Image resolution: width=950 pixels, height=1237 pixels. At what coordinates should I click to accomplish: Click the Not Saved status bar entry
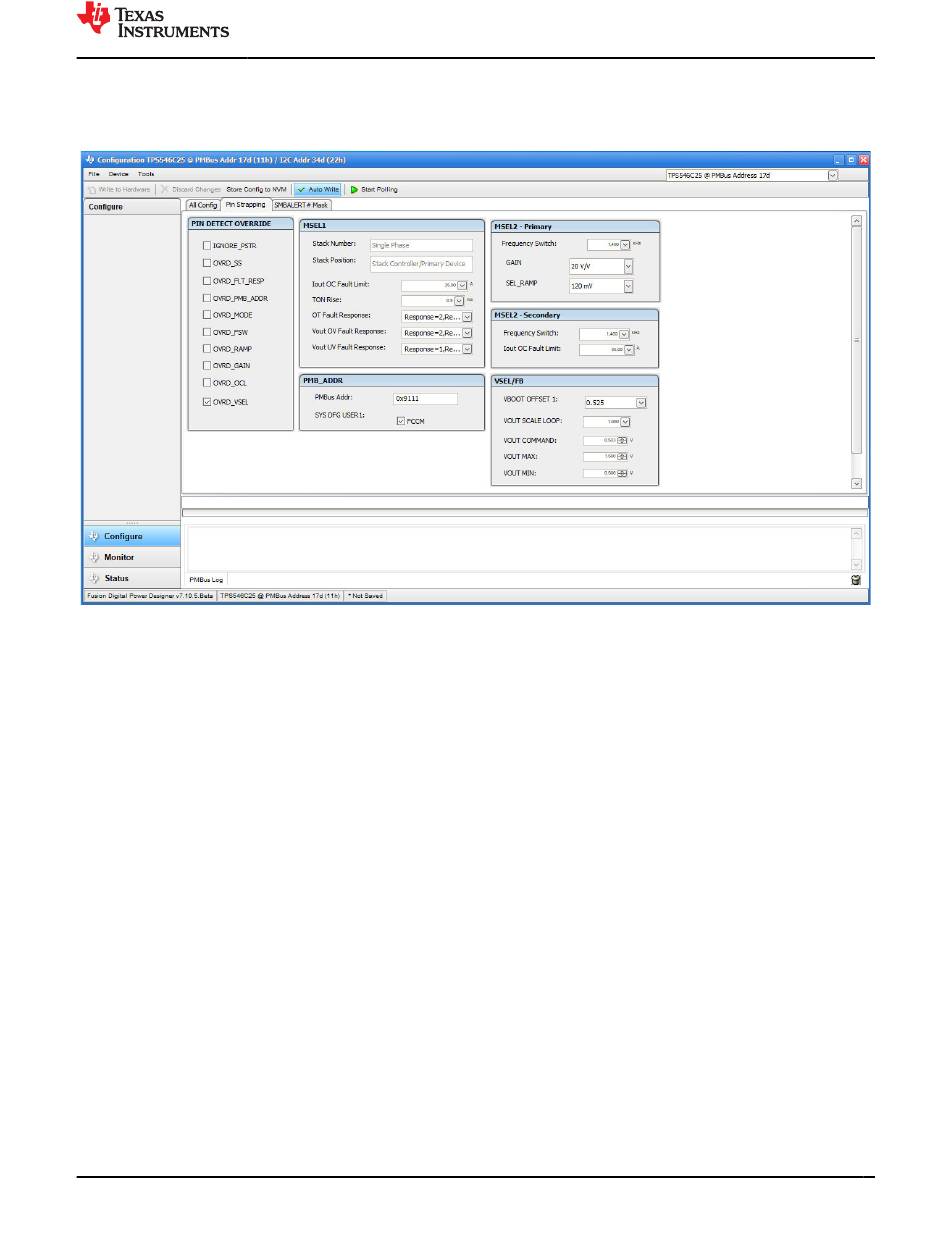click(364, 596)
